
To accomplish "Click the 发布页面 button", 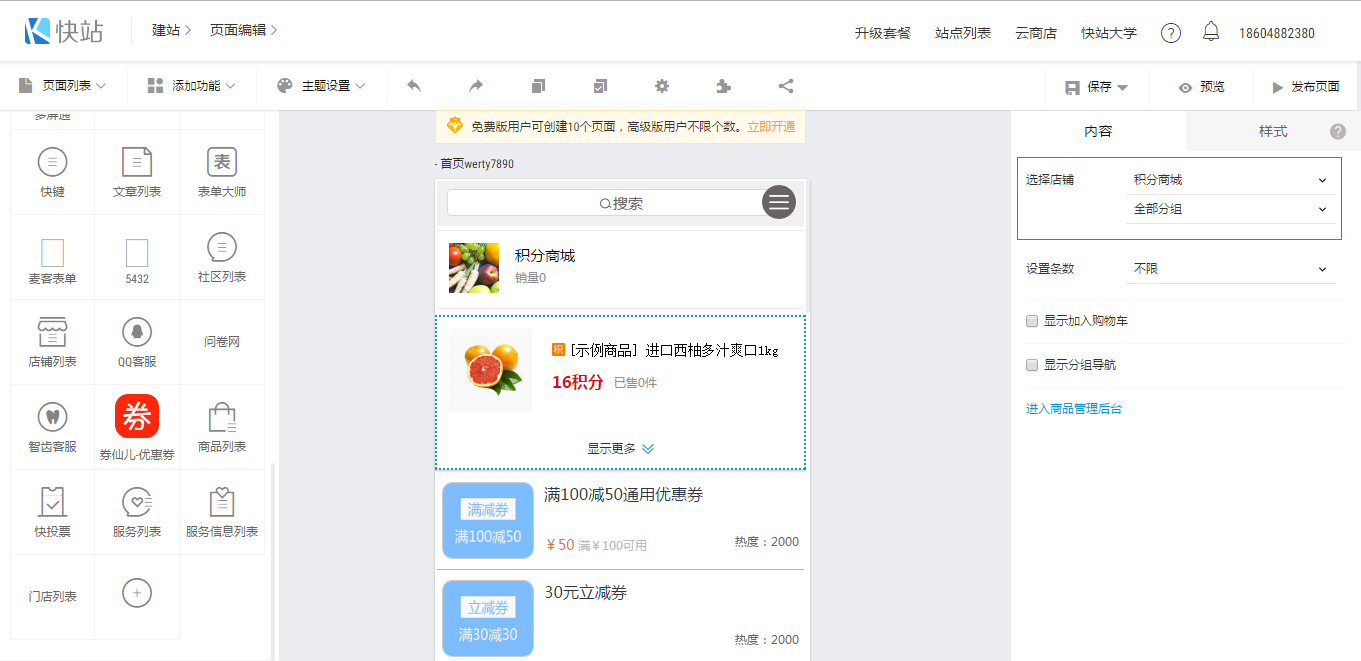I will click(x=1305, y=87).
